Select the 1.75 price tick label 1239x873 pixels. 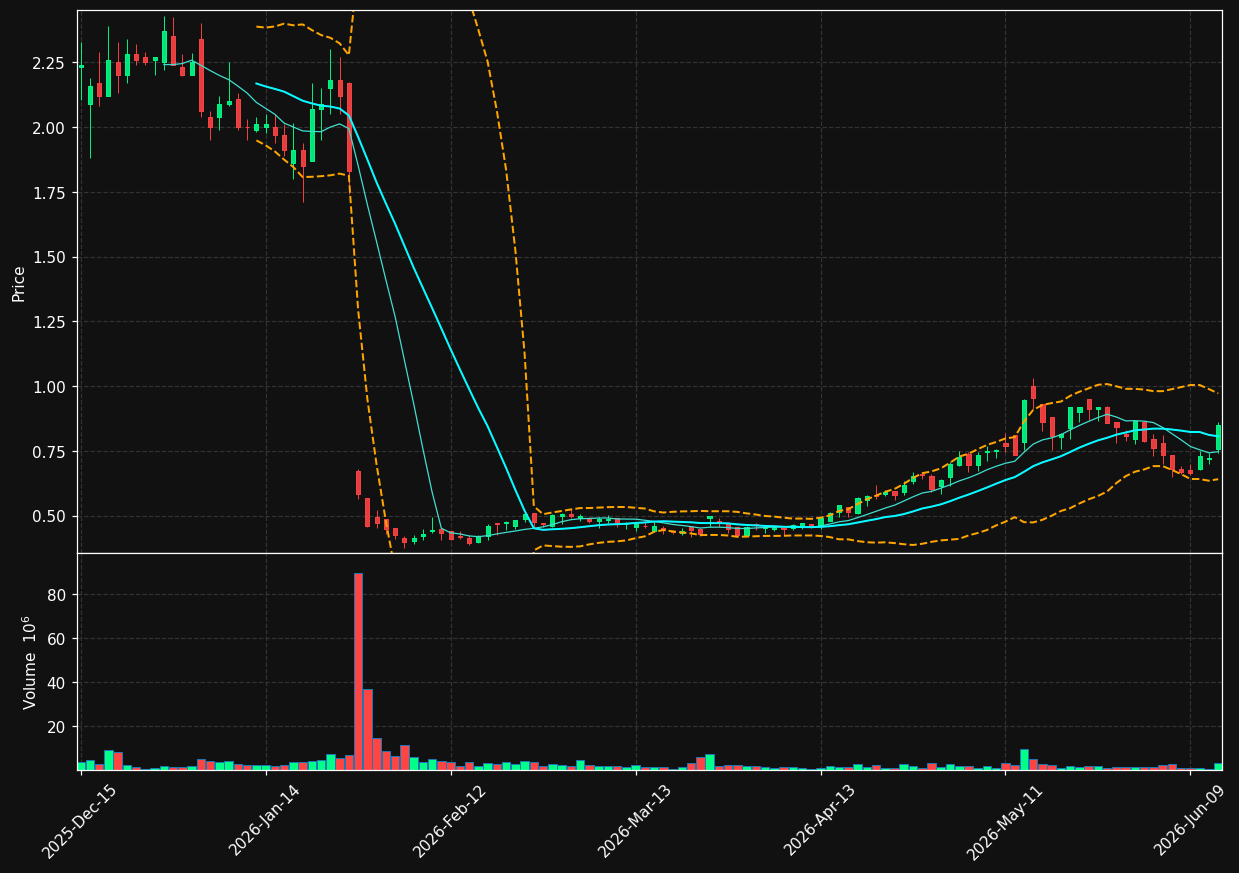pos(50,193)
